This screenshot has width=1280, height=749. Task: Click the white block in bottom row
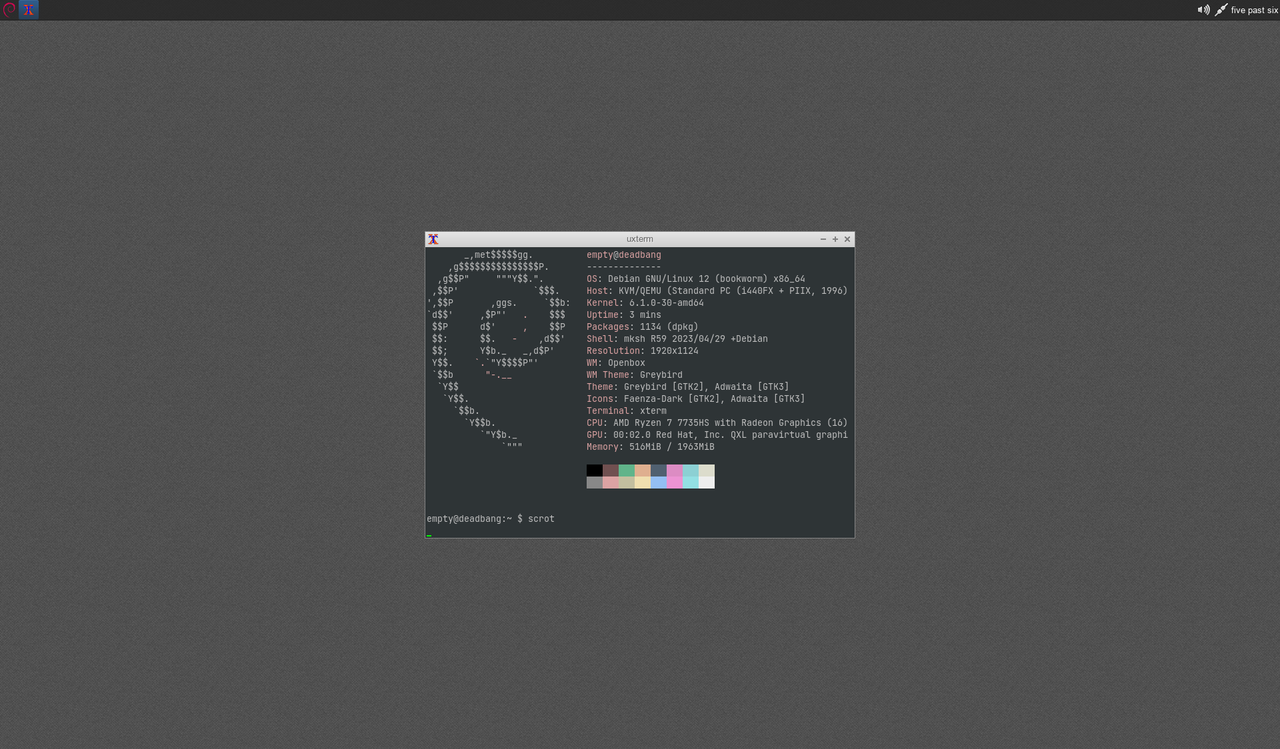[707, 482]
